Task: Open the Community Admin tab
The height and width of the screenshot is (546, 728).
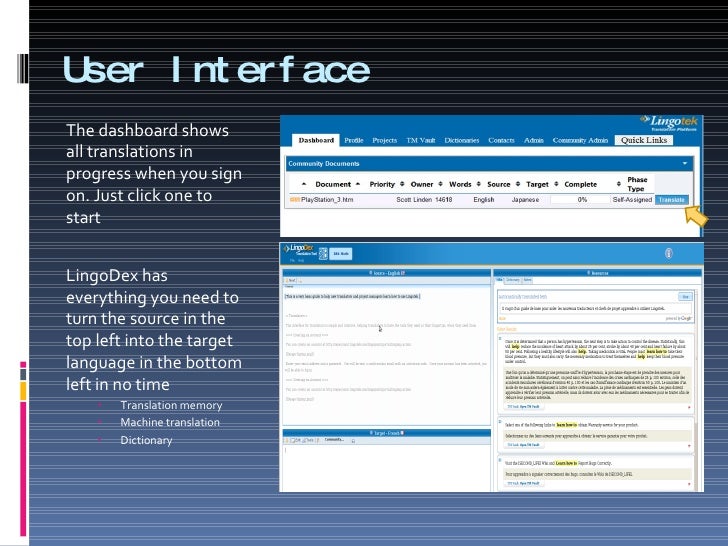Action: pos(580,140)
